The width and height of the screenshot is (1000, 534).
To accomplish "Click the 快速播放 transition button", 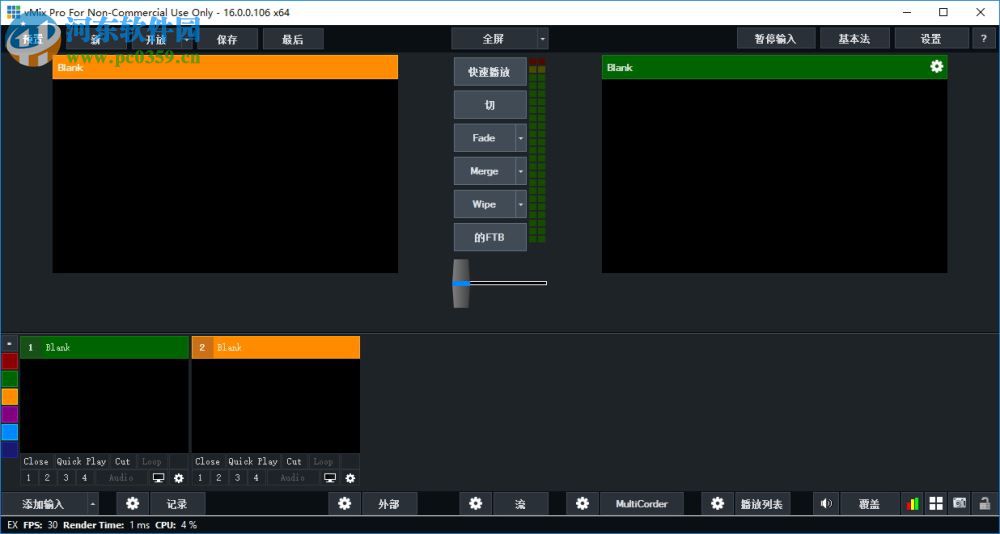I will (490, 71).
